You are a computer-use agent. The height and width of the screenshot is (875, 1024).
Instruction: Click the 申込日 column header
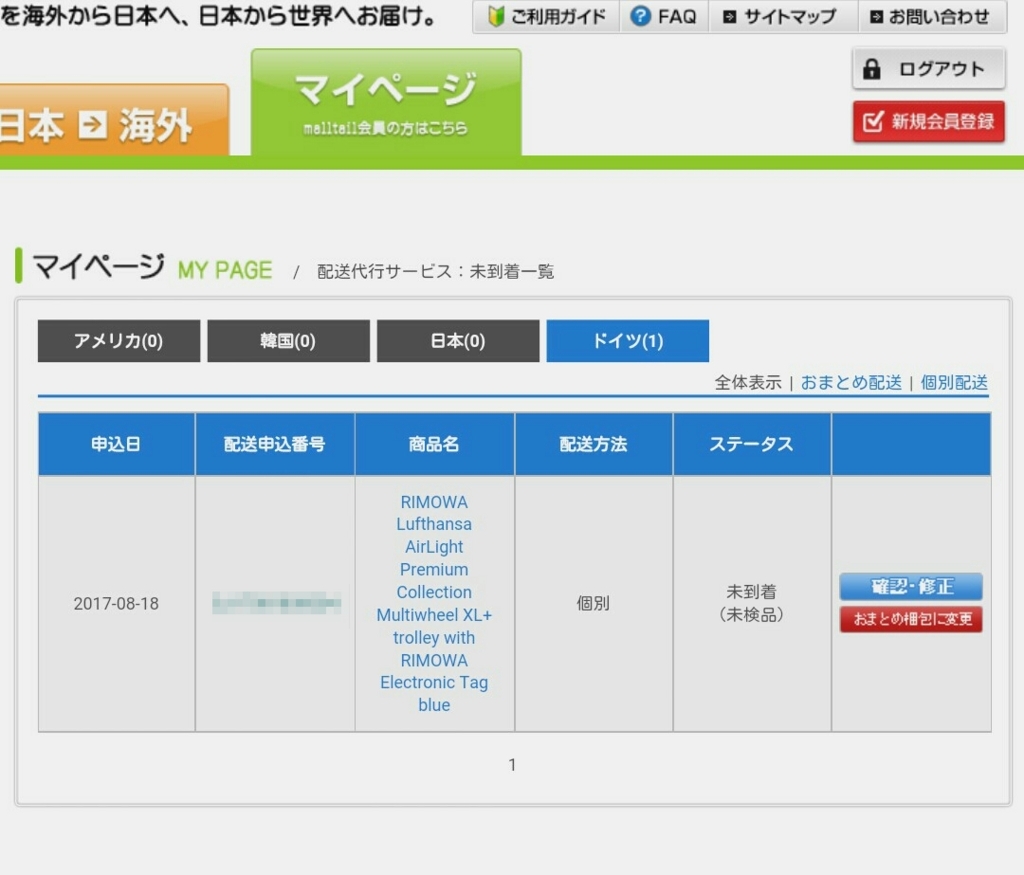116,444
